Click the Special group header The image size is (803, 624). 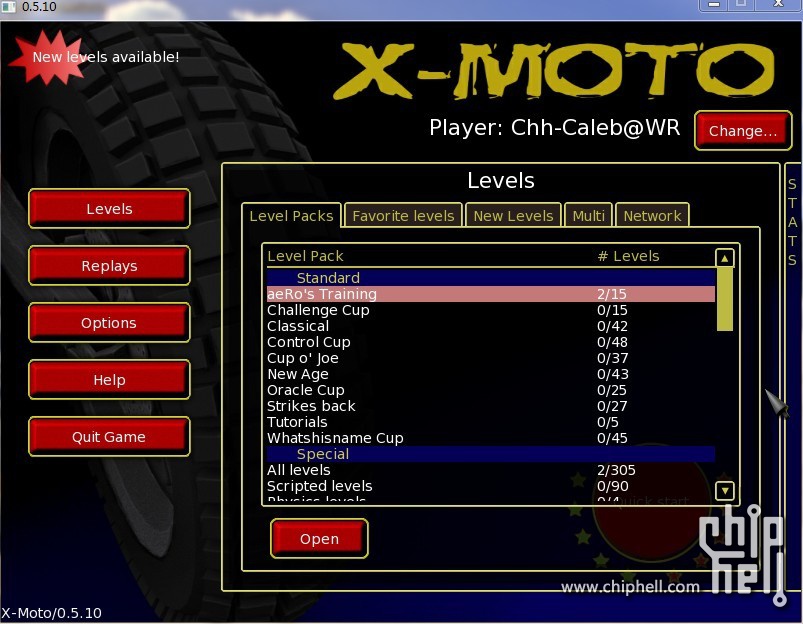[x=491, y=454]
